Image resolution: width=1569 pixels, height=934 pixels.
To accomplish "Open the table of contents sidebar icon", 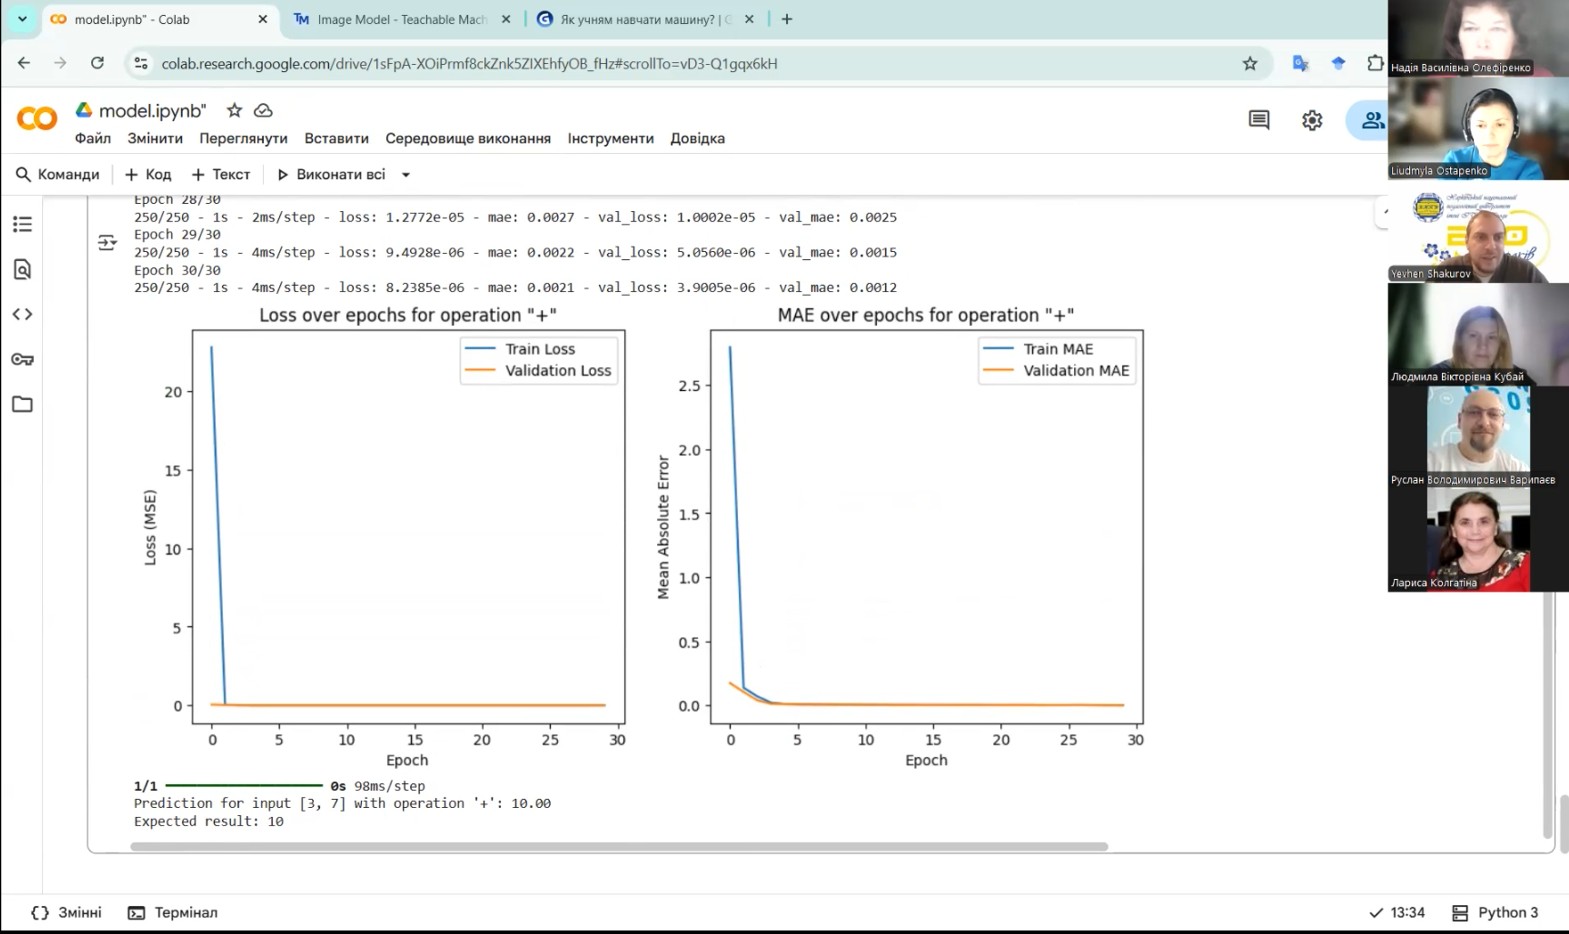I will tap(22, 224).
